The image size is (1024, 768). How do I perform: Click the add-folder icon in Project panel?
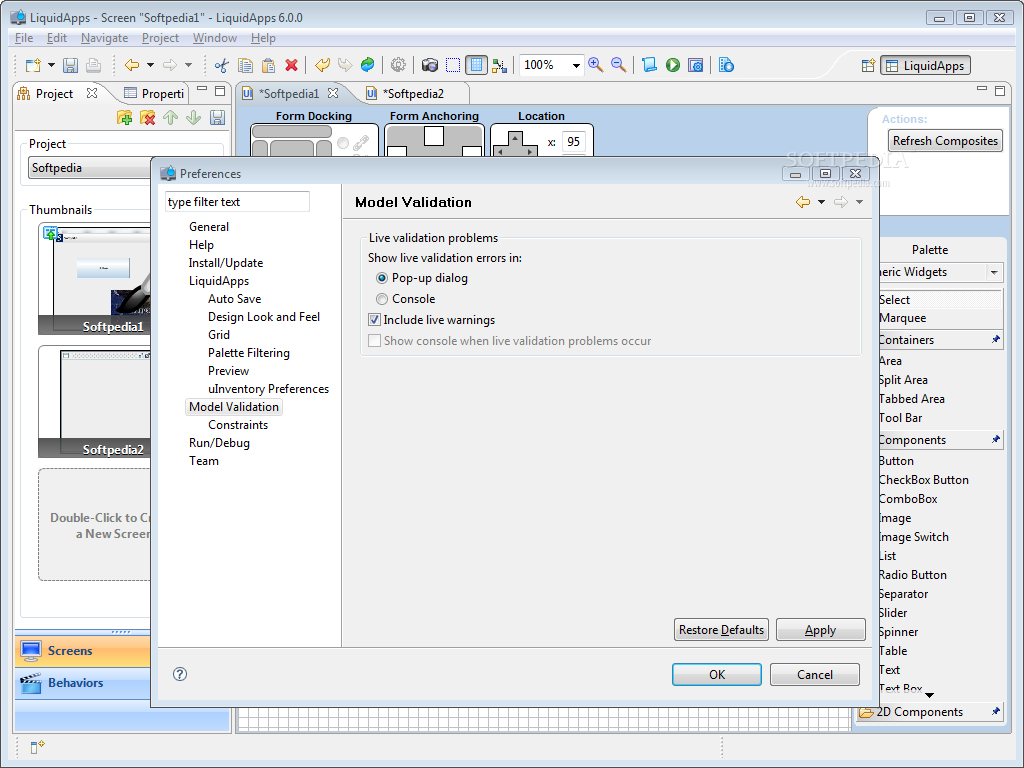[x=125, y=118]
